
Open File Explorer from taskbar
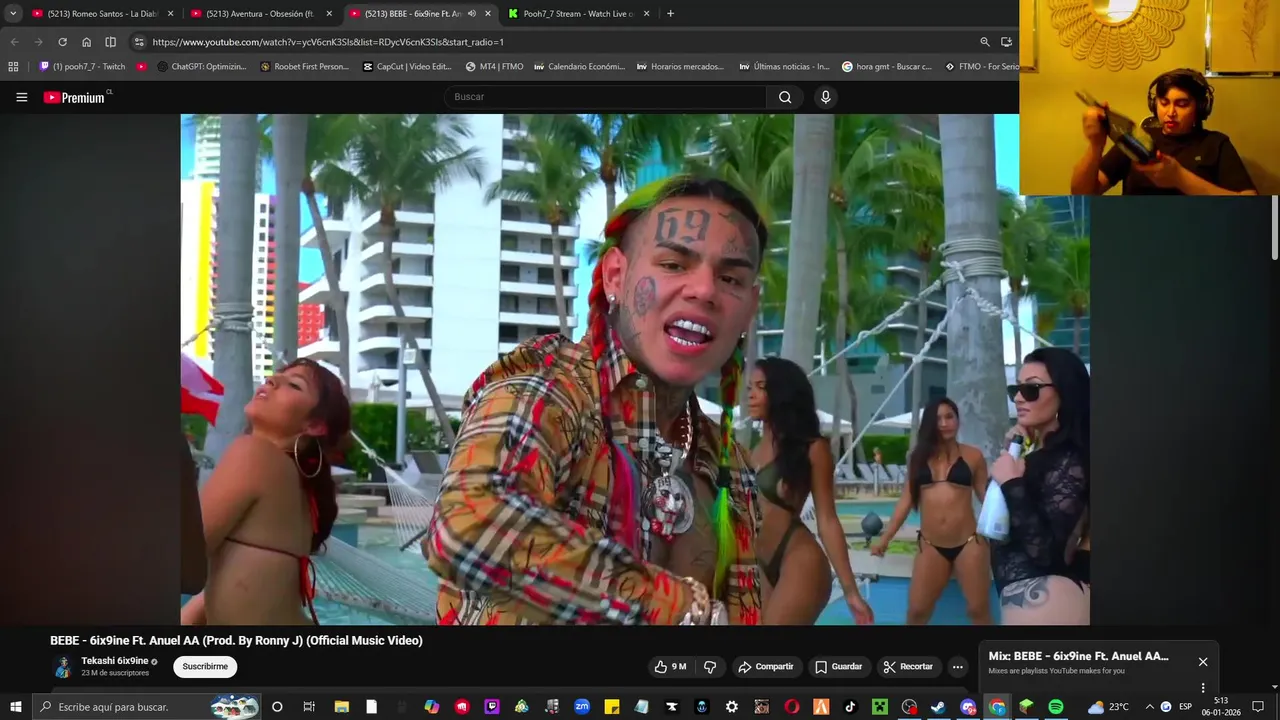[x=341, y=707]
